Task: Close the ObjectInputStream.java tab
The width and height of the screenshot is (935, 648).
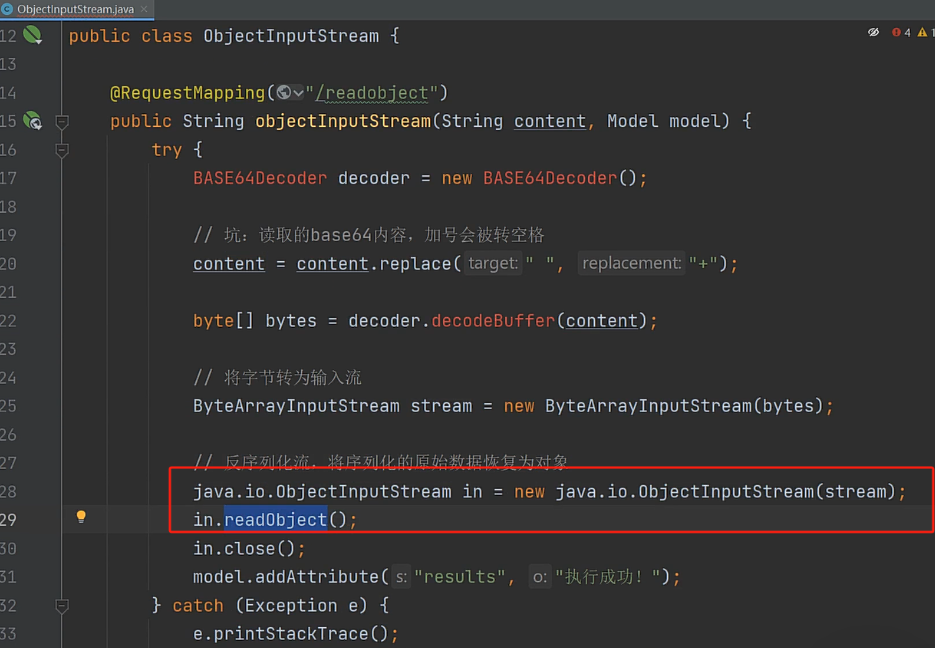Action: [145, 8]
